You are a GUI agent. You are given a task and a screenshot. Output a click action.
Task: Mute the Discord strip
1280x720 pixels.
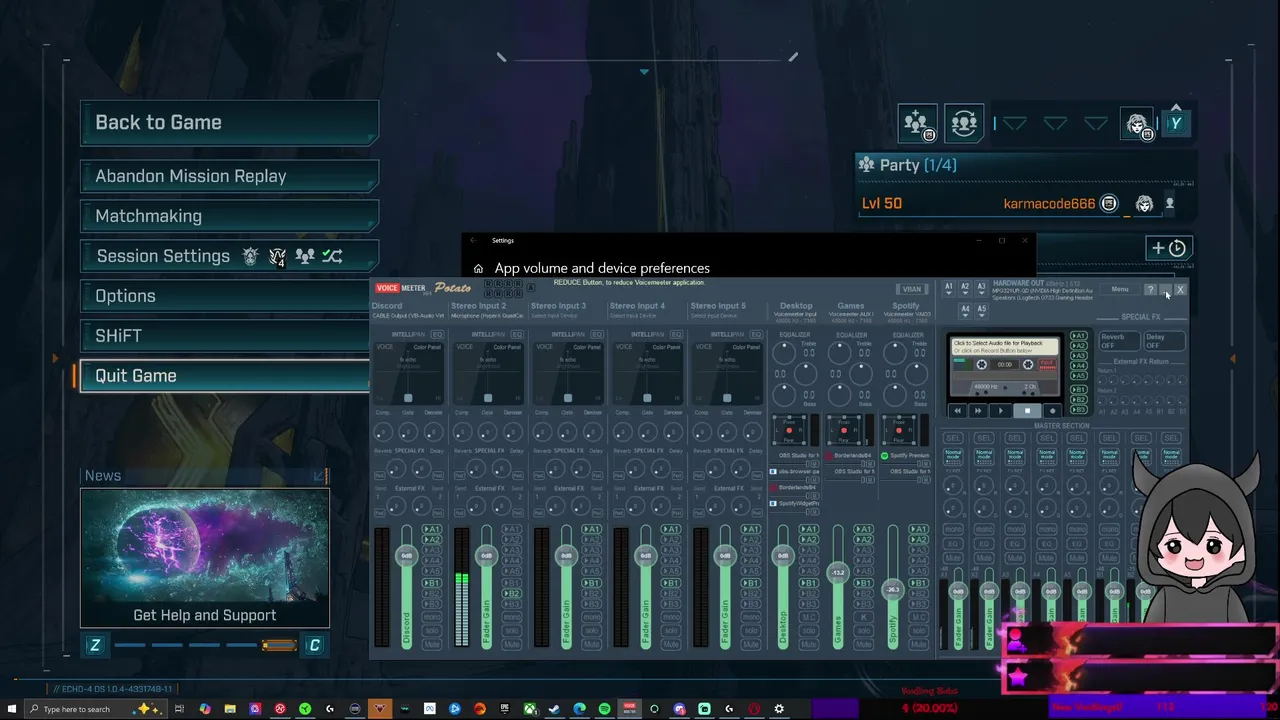pos(431,644)
